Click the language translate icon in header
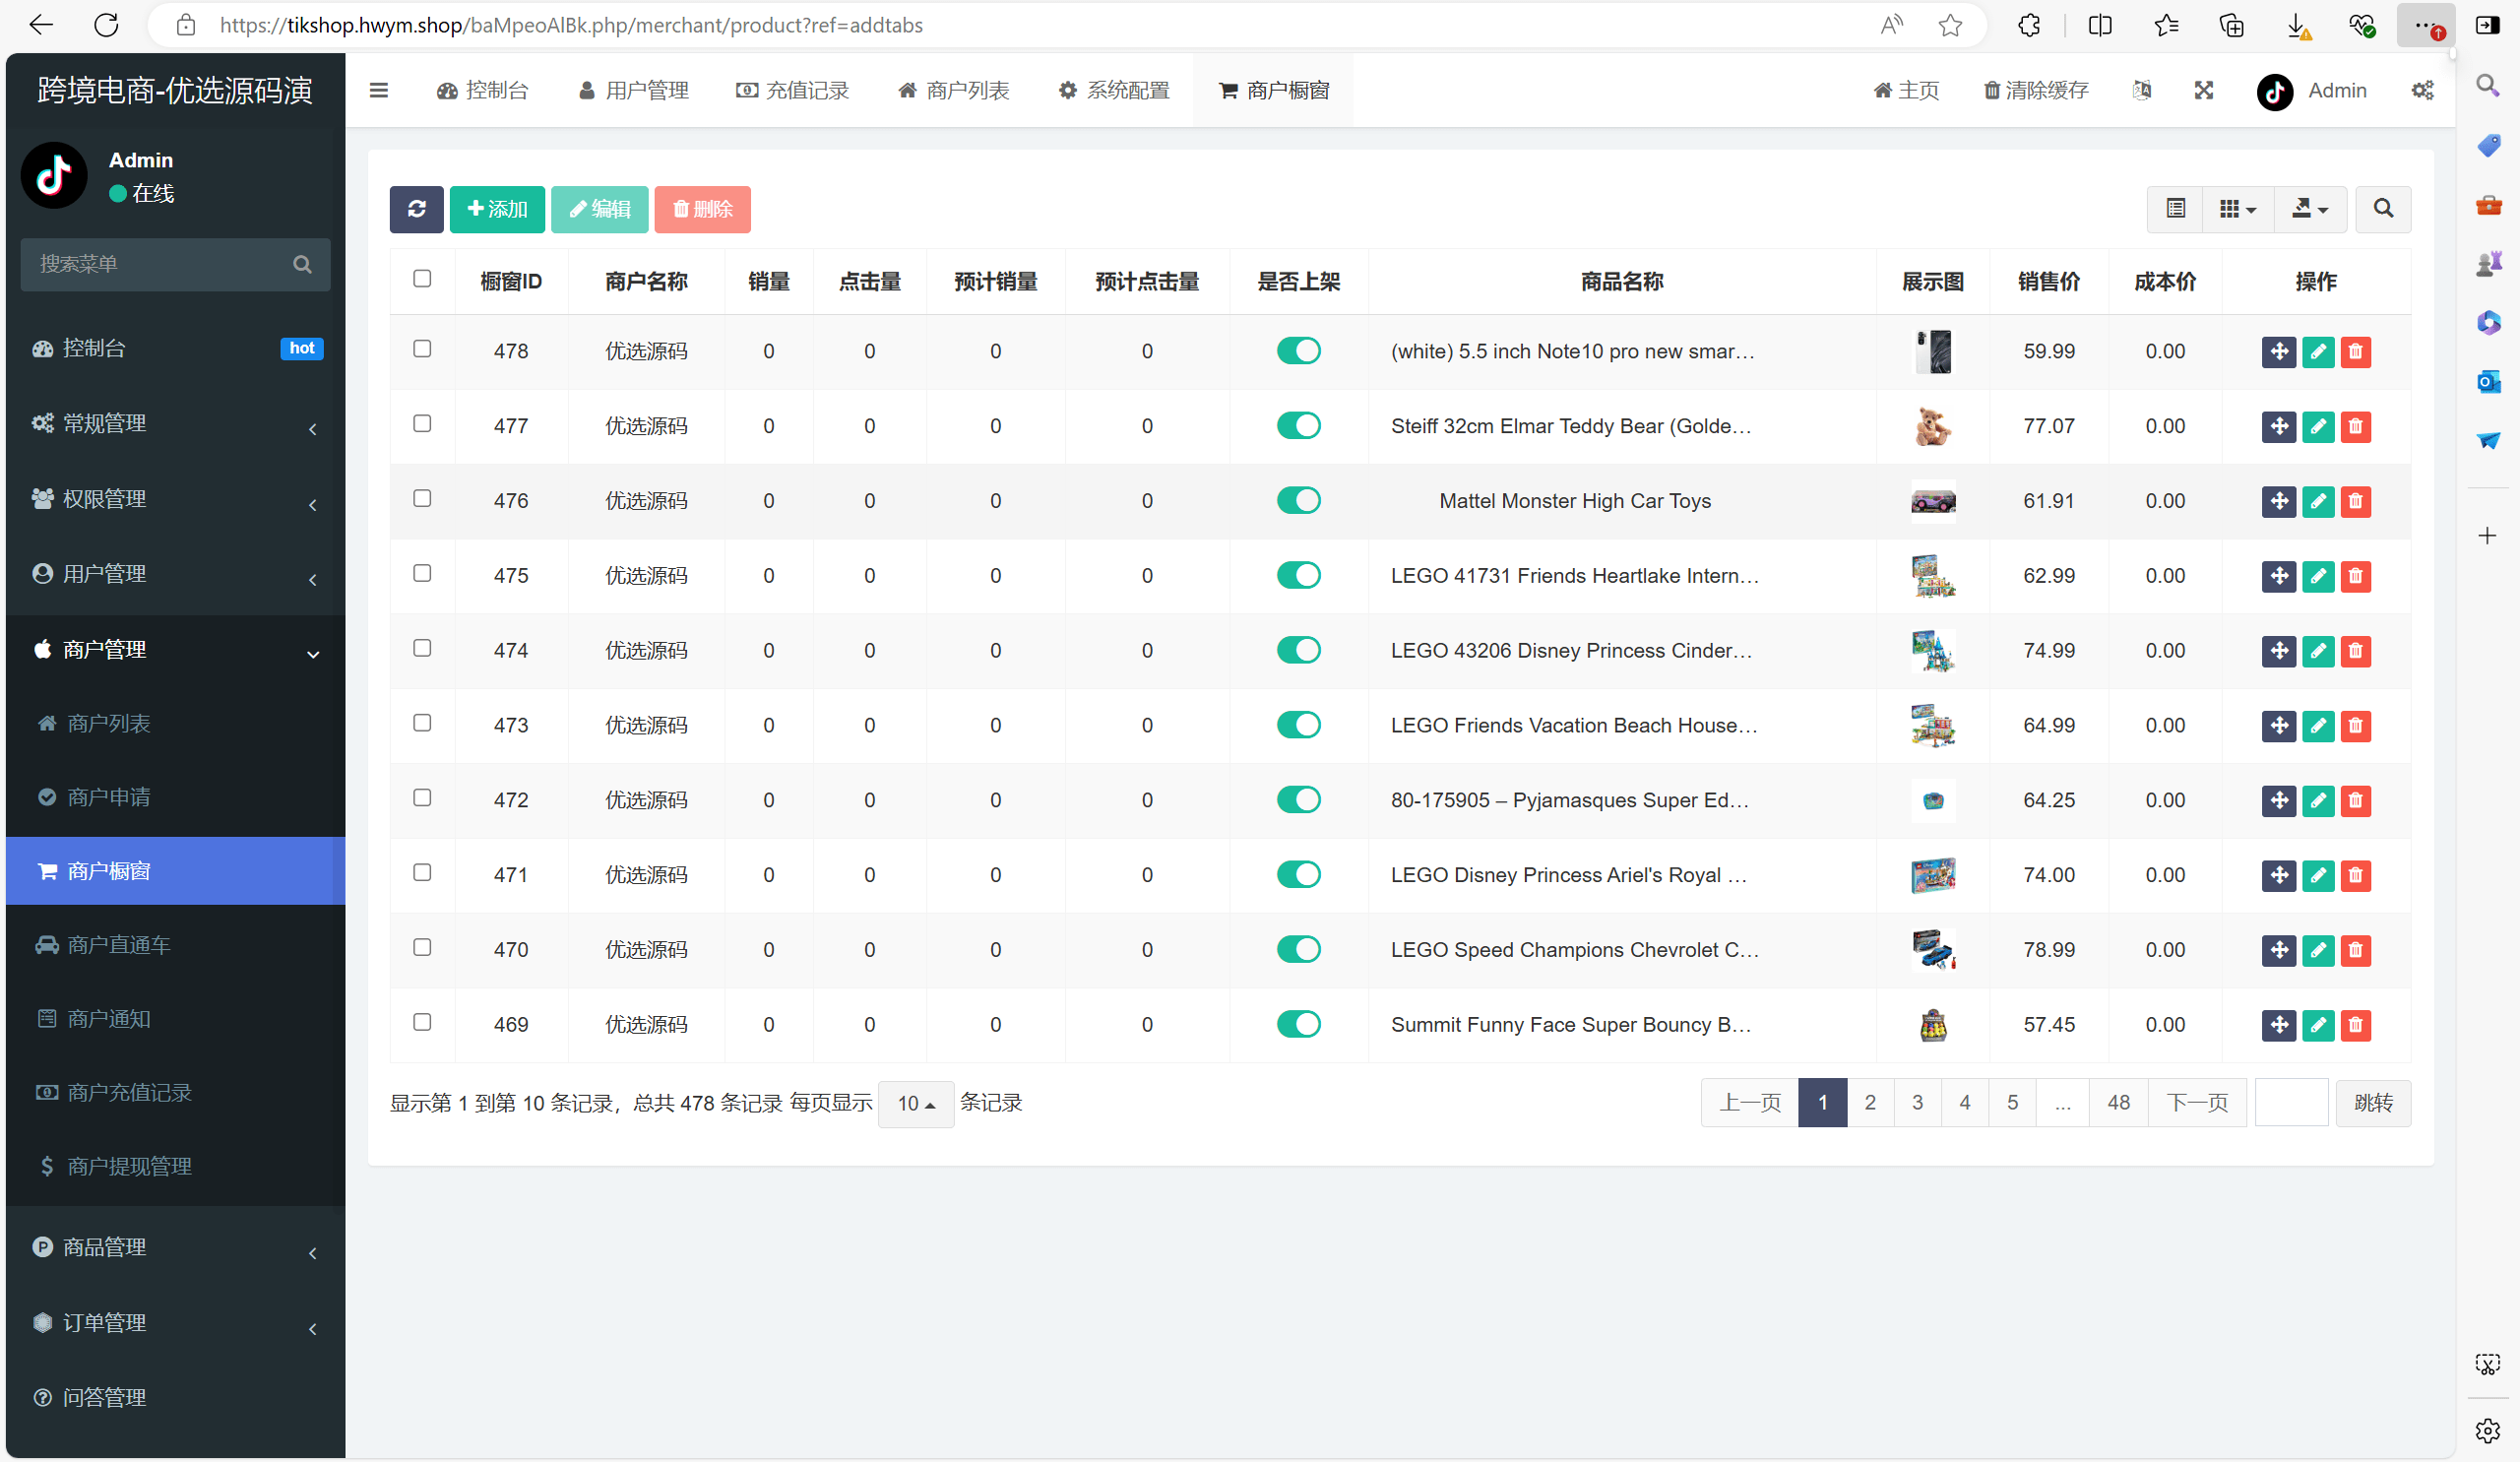Viewport: 2520px width, 1462px height. click(2141, 90)
